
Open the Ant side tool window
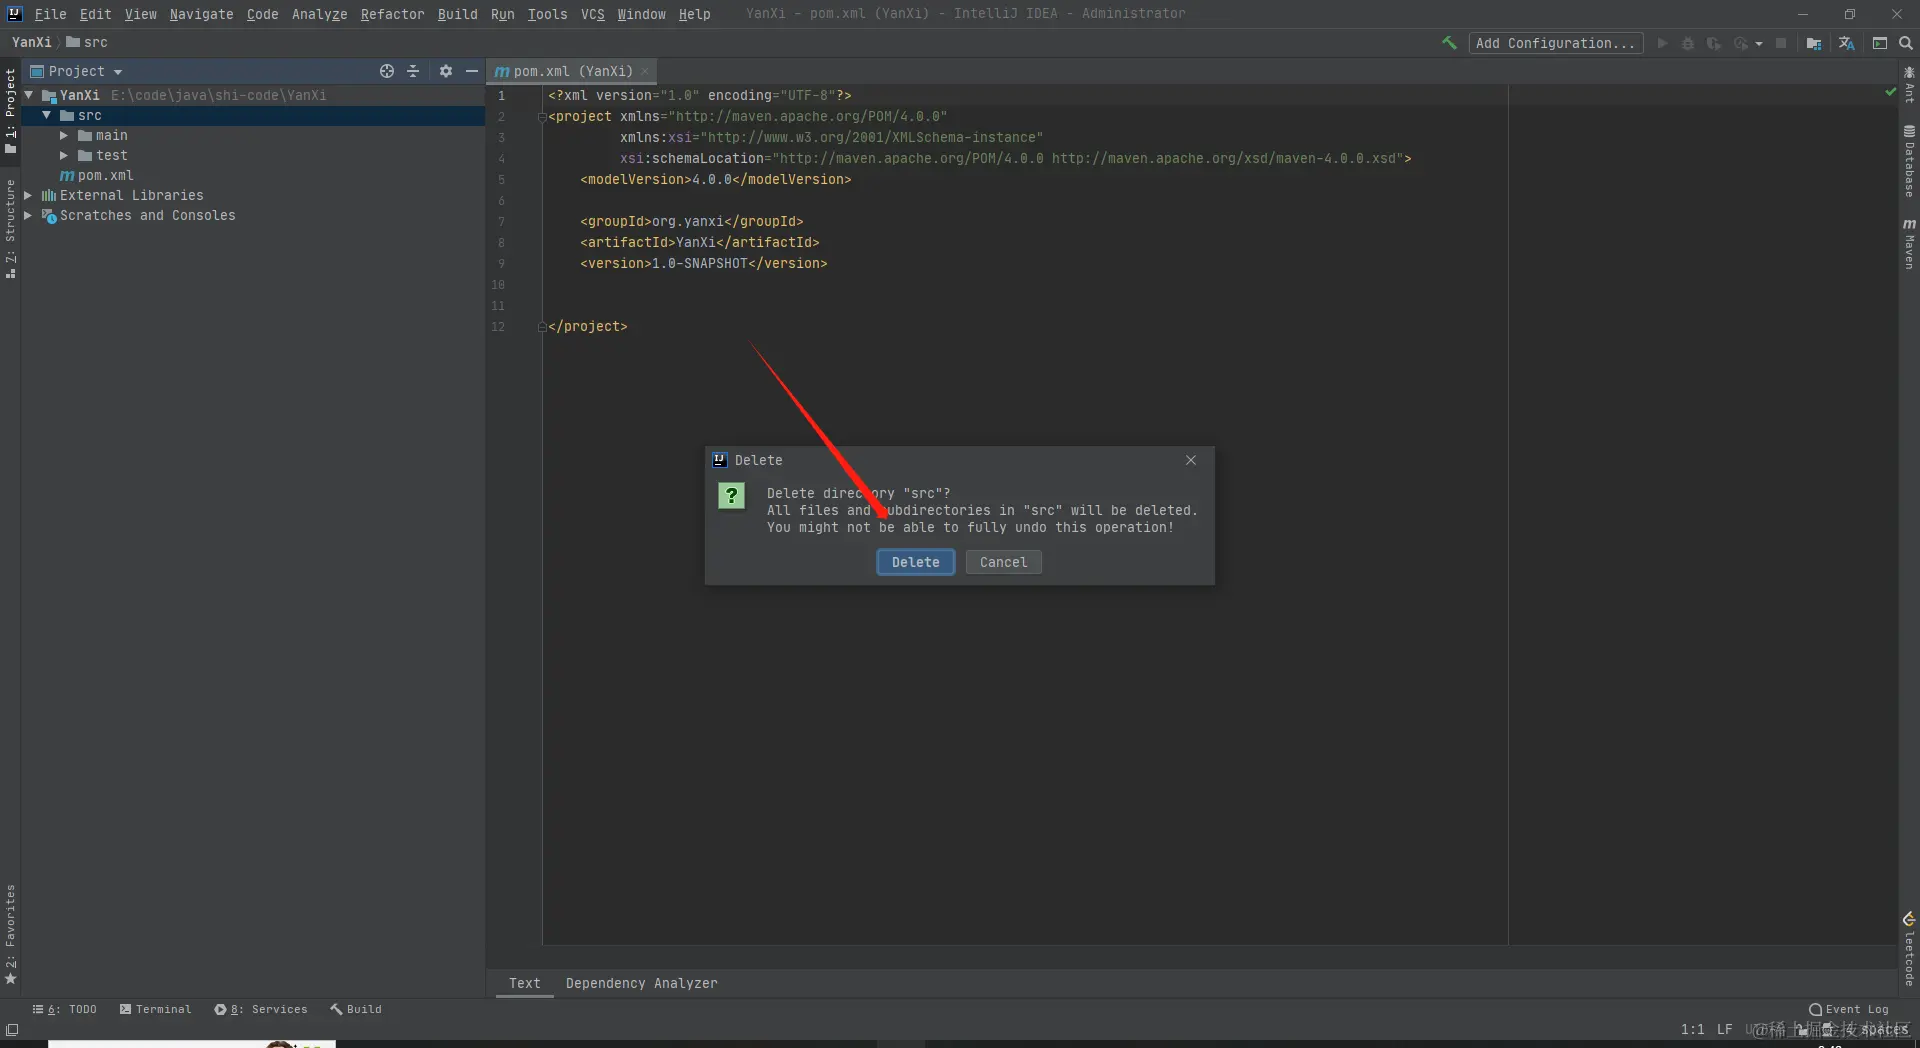[1909, 85]
